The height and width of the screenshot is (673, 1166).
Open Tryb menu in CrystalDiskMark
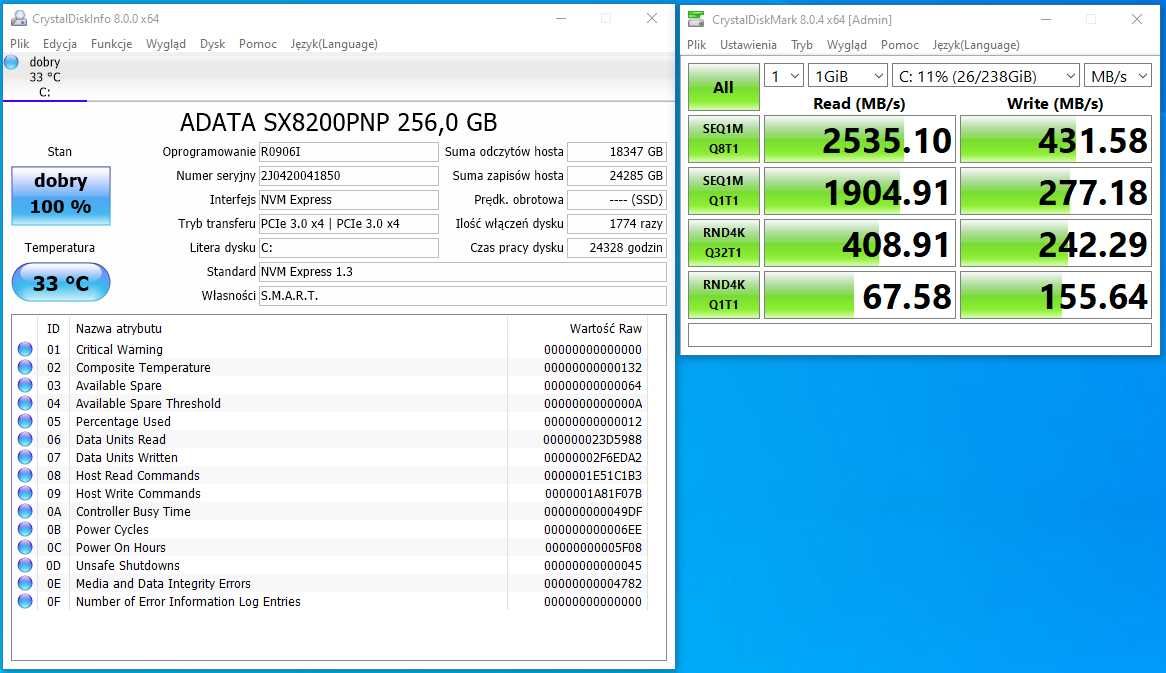pos(802,45)
